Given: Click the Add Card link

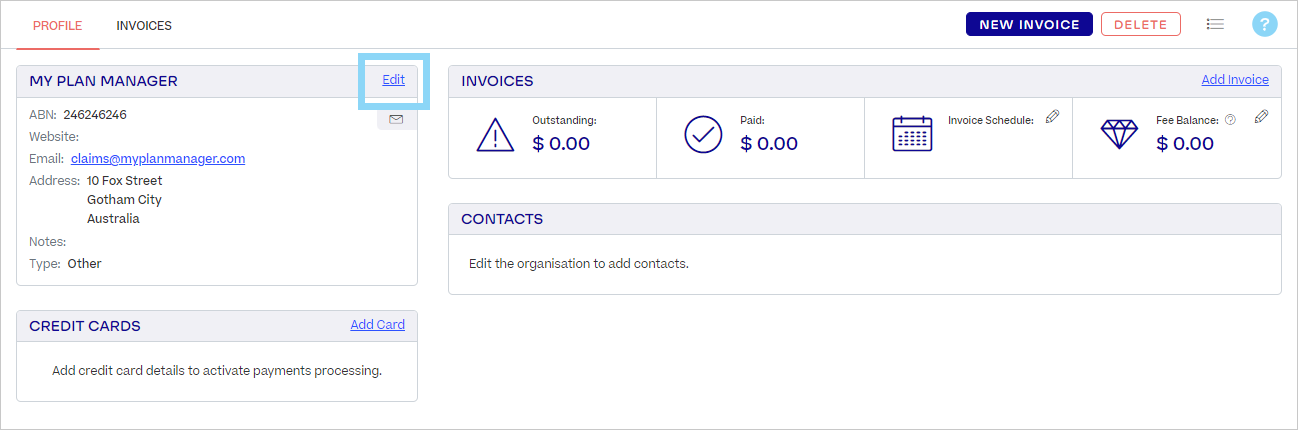Looking at the screenshot, I should pyautogui.click(x=378, y=325).
